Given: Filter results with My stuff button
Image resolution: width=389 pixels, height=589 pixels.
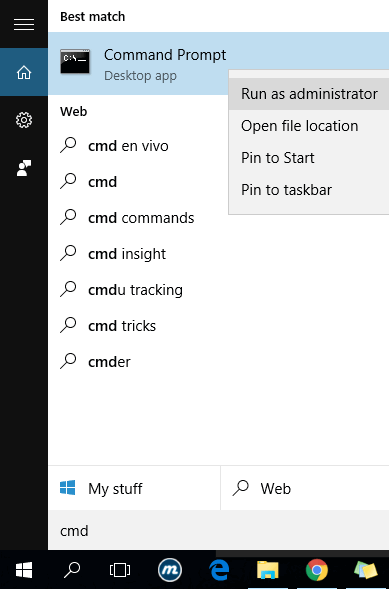Looking at the screenshot, I should point(134,488).
